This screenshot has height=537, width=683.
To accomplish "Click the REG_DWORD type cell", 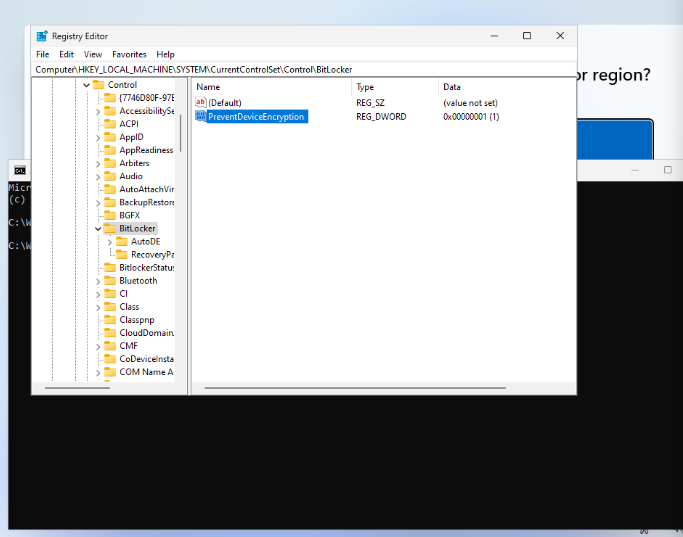I will [381, 117].
